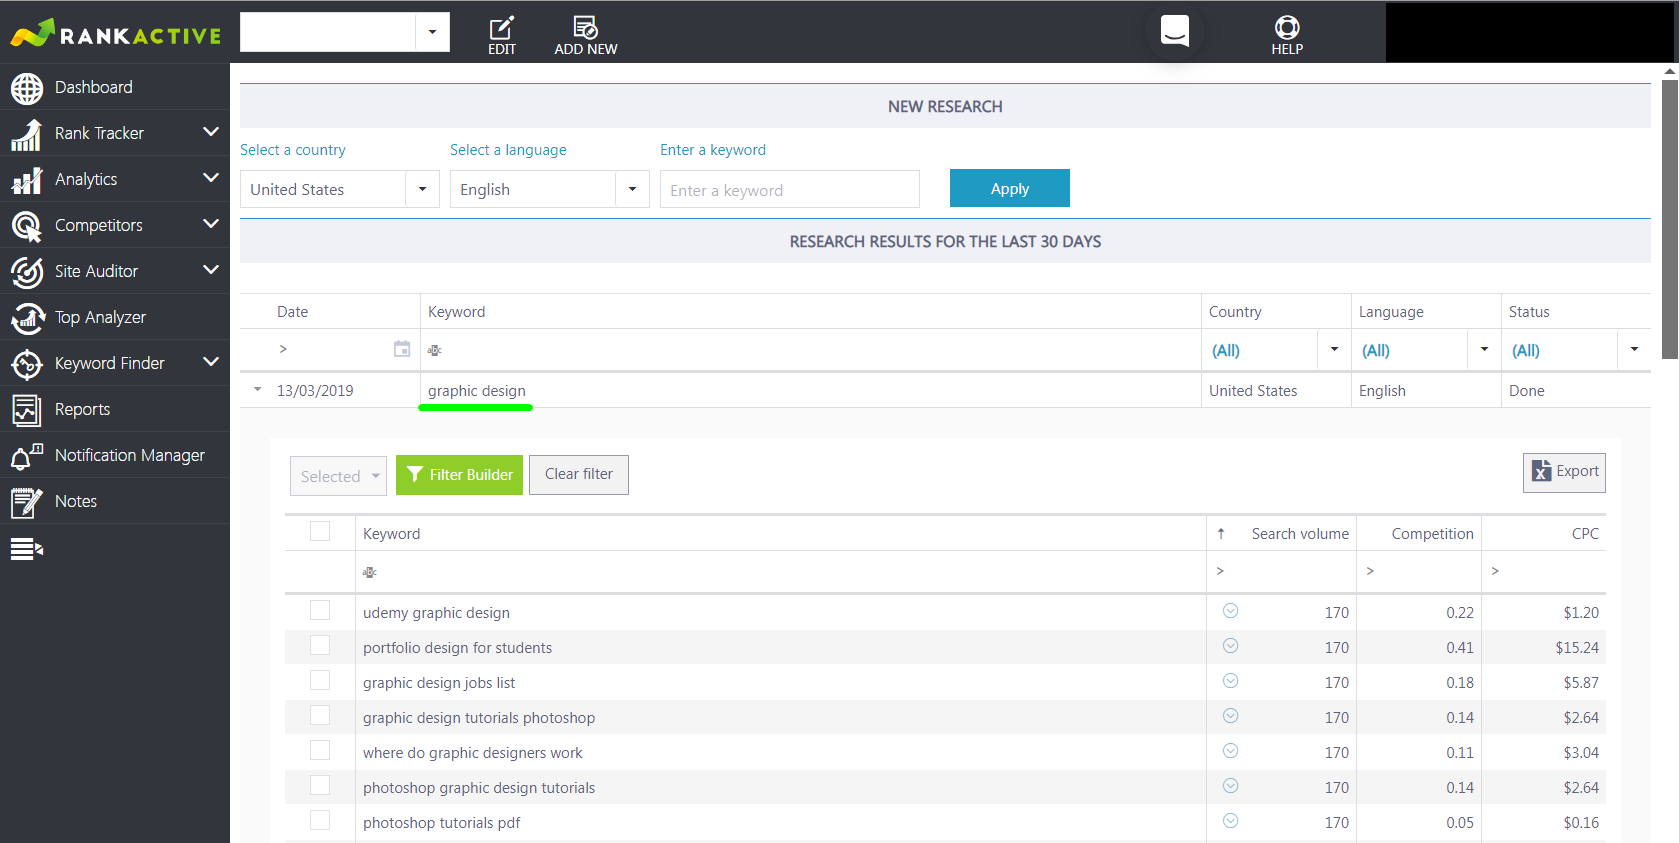Open the chat message icon in header
The height and width of the screenshot is (843, 1679).
pos(1175,30)
